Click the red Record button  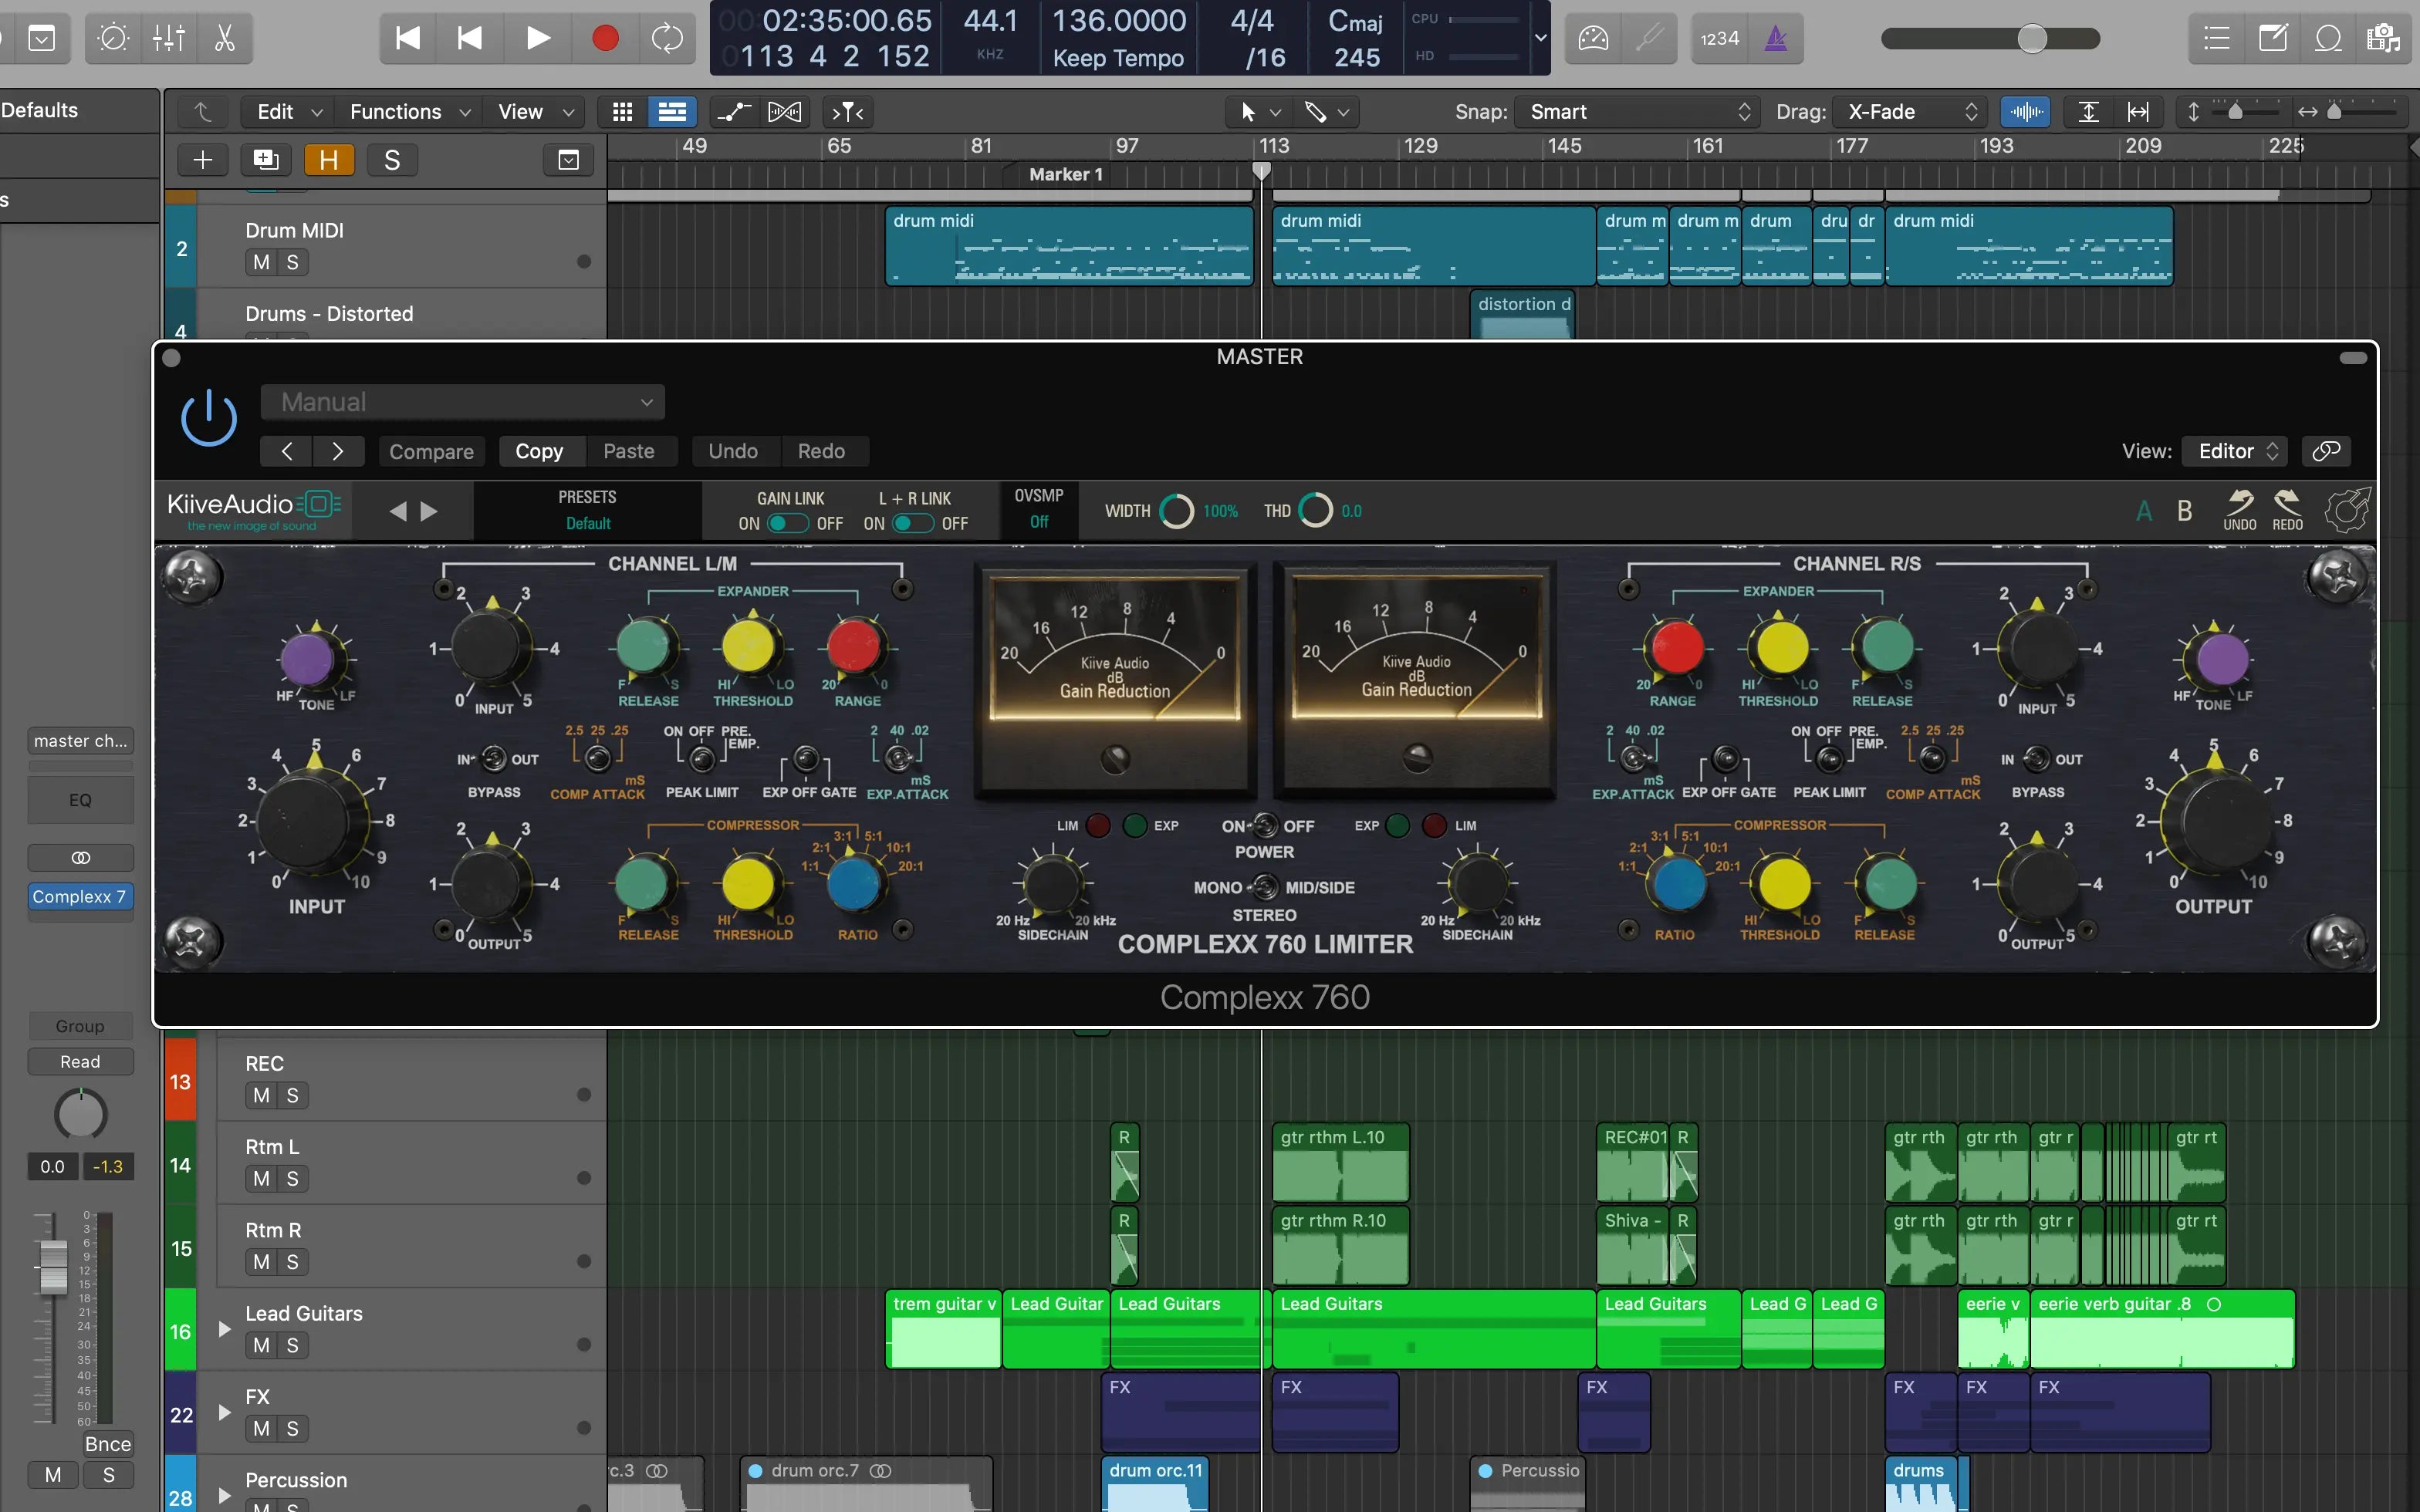coord(604,38)
